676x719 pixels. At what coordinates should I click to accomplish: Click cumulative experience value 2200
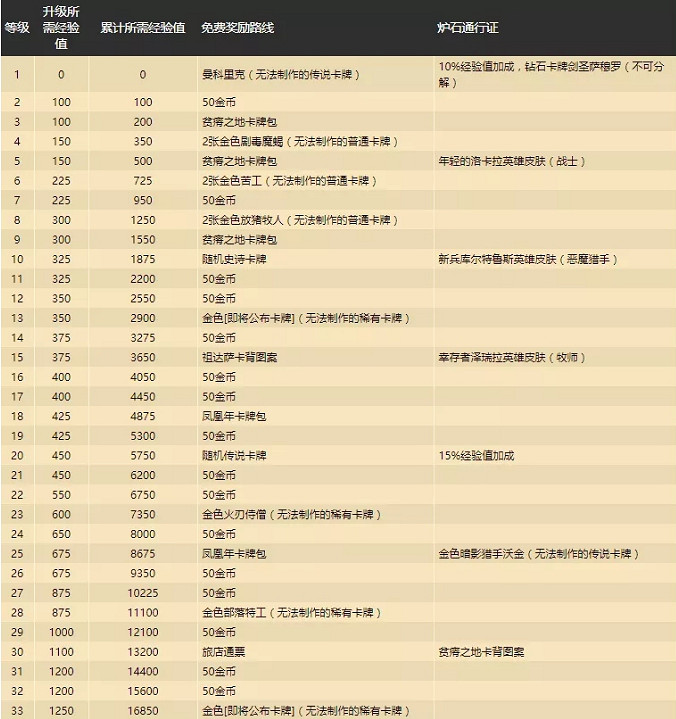pos(143,279)
